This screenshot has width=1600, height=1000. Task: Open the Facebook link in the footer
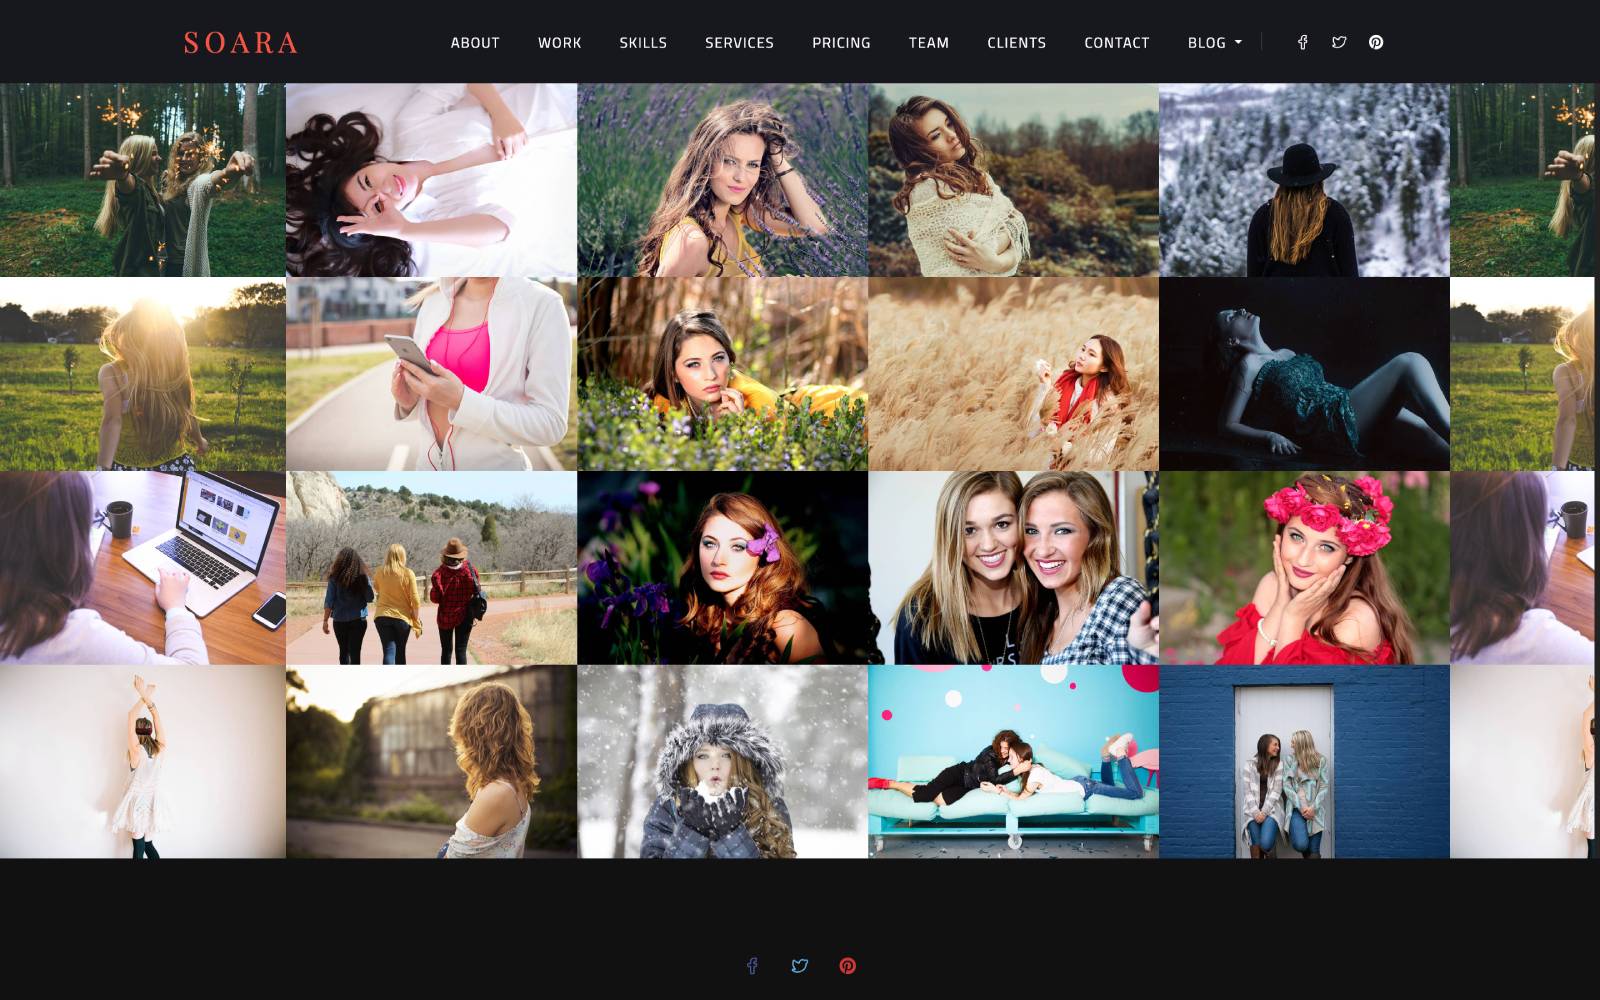[x=752, y=965]
